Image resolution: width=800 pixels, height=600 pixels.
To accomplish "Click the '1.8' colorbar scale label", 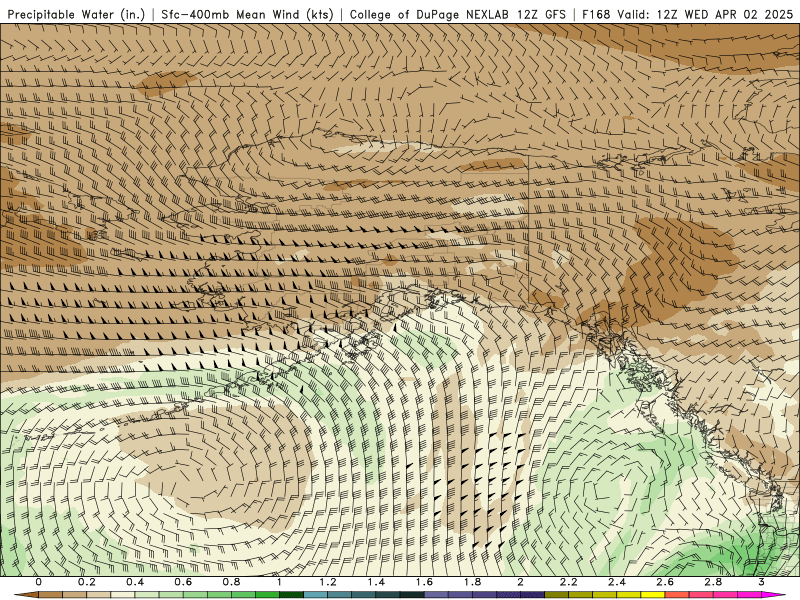I will 472,582.
